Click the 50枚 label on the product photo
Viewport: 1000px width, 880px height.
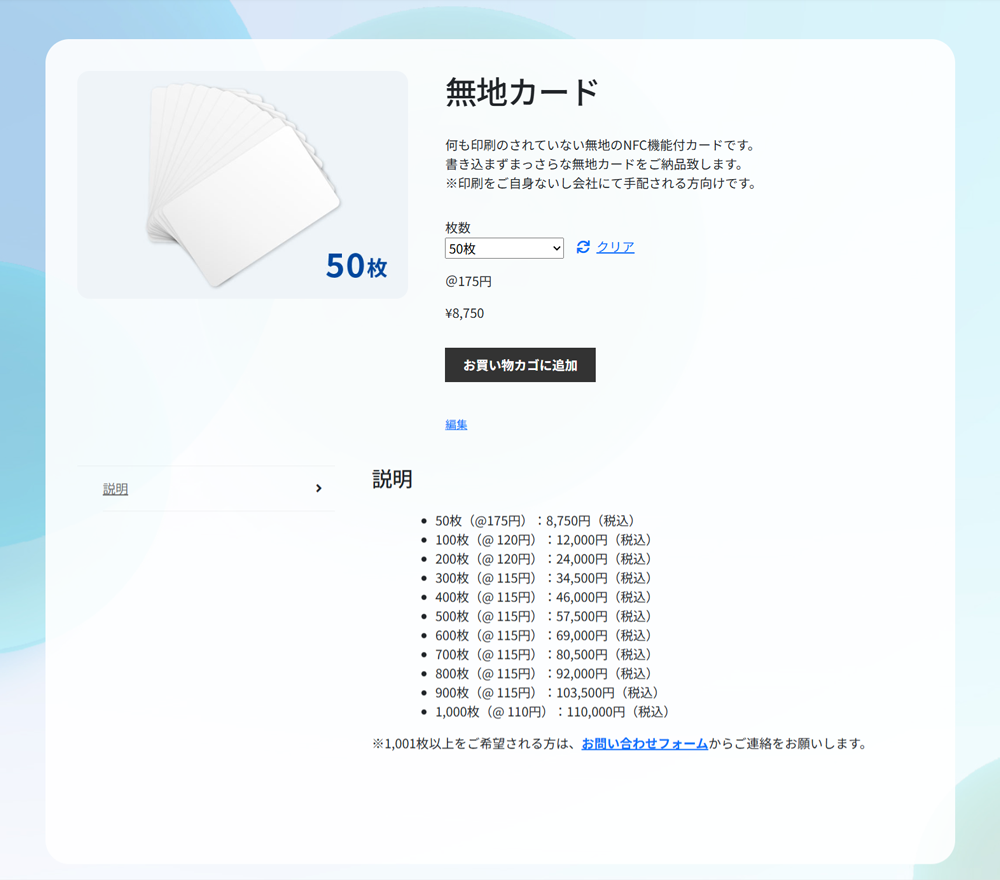coord(356,266)
